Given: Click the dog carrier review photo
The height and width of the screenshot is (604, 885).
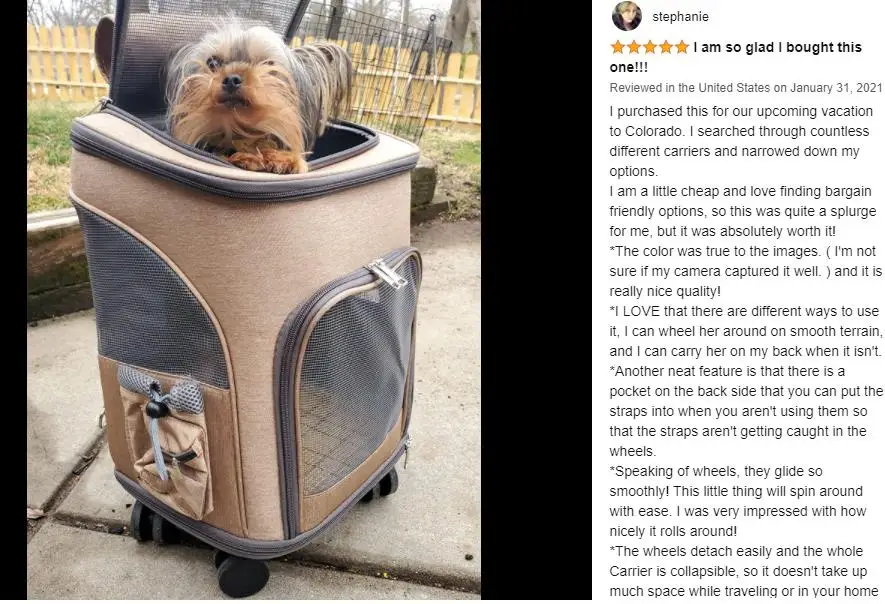Looking at the screenshot, I should [x=254, y=300].
